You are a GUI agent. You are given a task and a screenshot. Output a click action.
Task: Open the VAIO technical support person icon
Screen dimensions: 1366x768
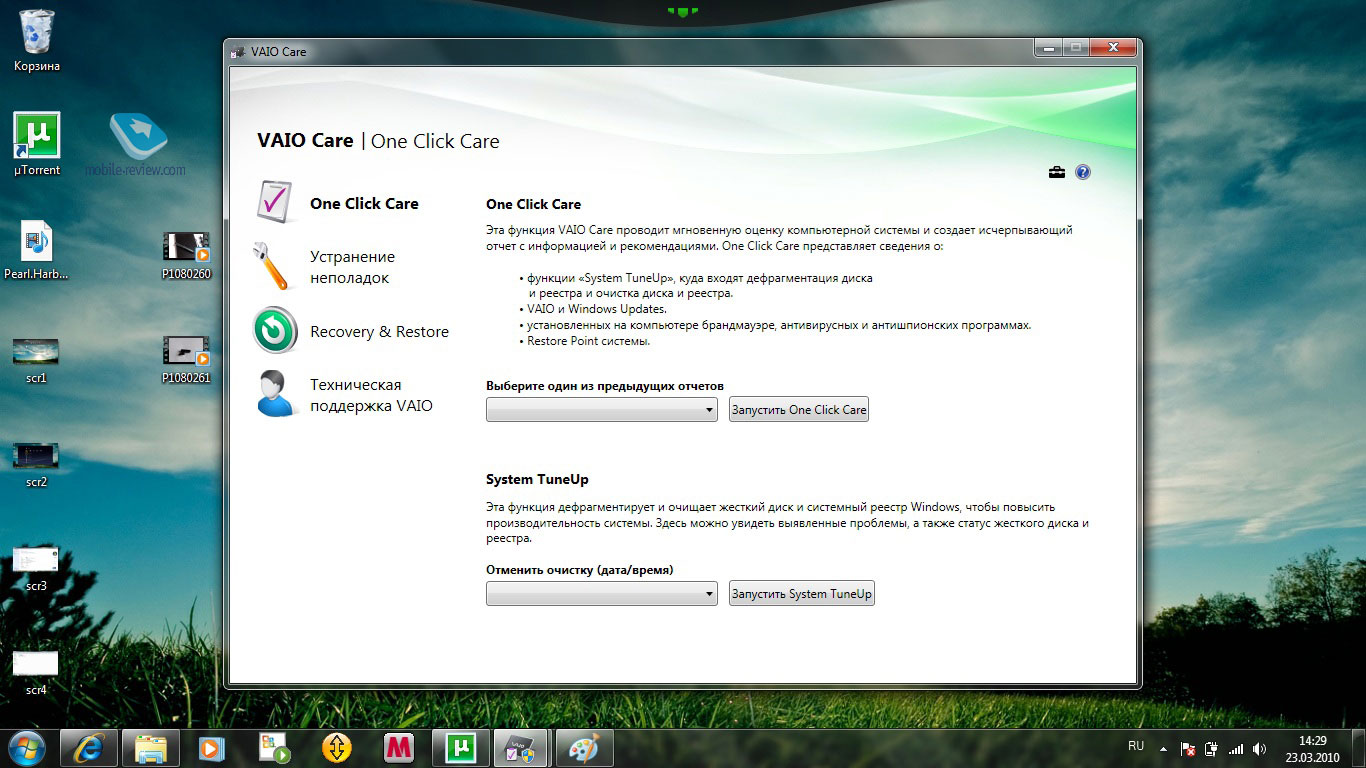point(276,393)
